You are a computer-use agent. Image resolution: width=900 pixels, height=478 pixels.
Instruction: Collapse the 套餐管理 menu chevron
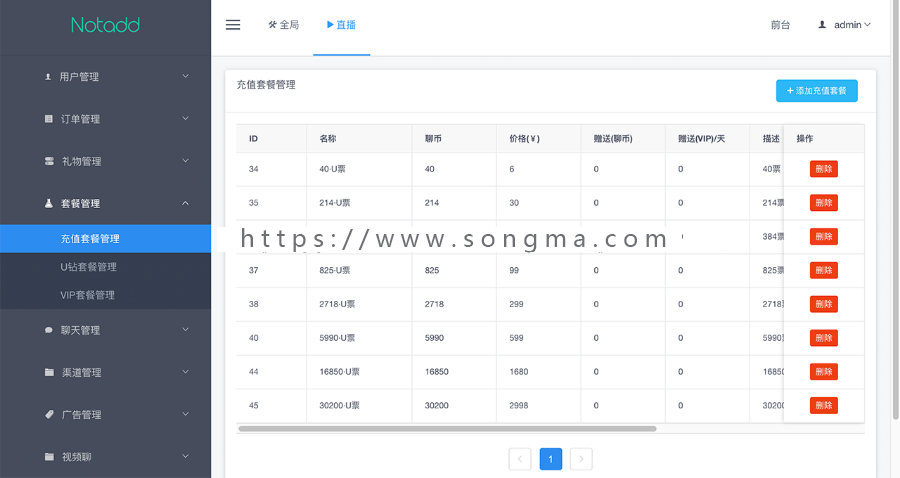coord(185,203)
